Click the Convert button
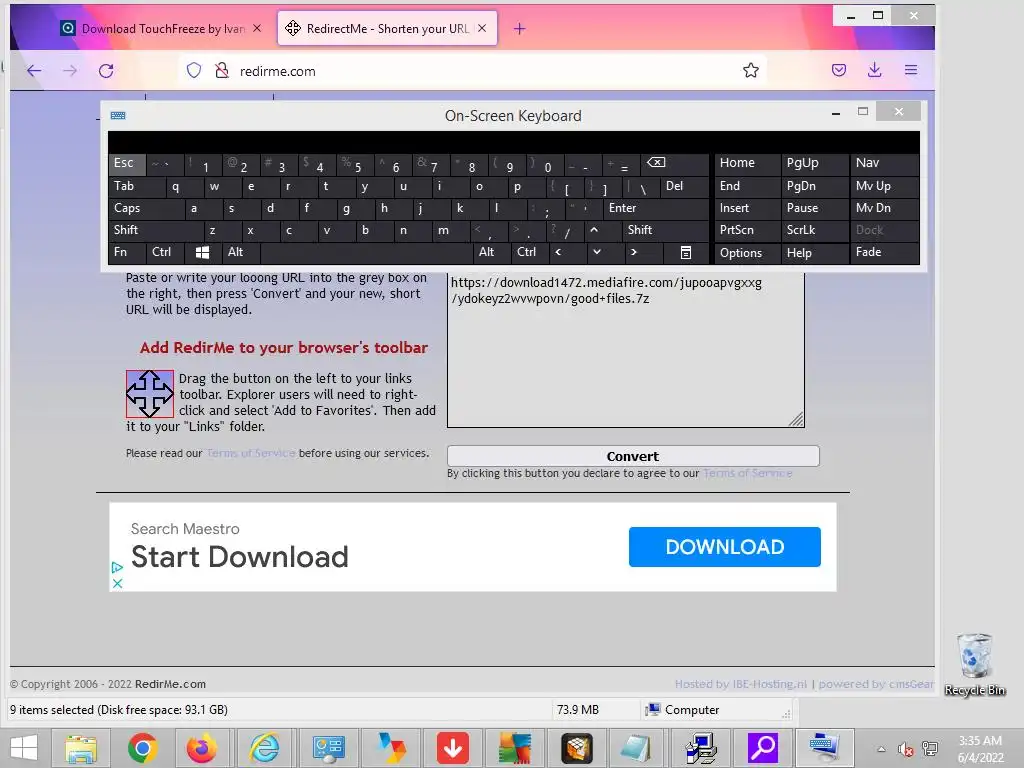This screenshot has width=1024, height=768. click(633, 456)
